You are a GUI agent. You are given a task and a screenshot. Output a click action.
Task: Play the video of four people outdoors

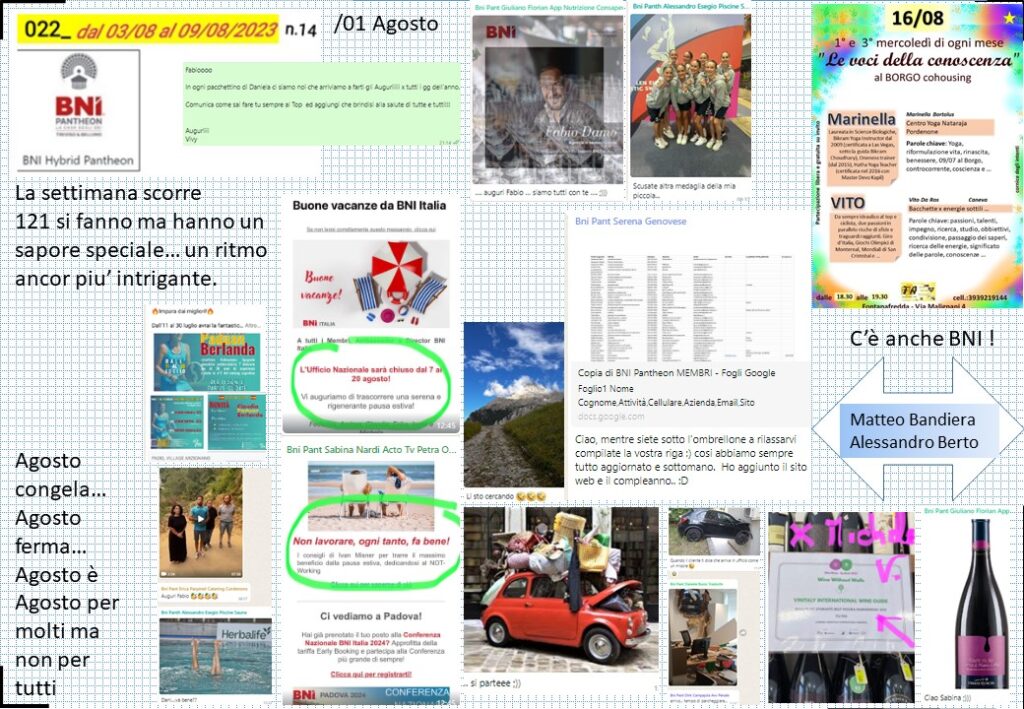click(200, 521)
